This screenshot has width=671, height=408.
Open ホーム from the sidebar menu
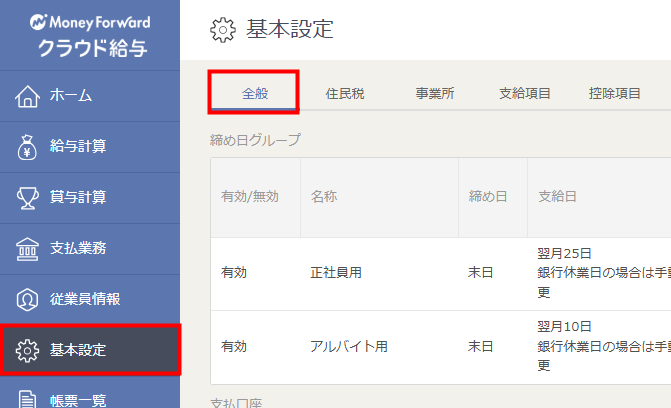point(71,96)
